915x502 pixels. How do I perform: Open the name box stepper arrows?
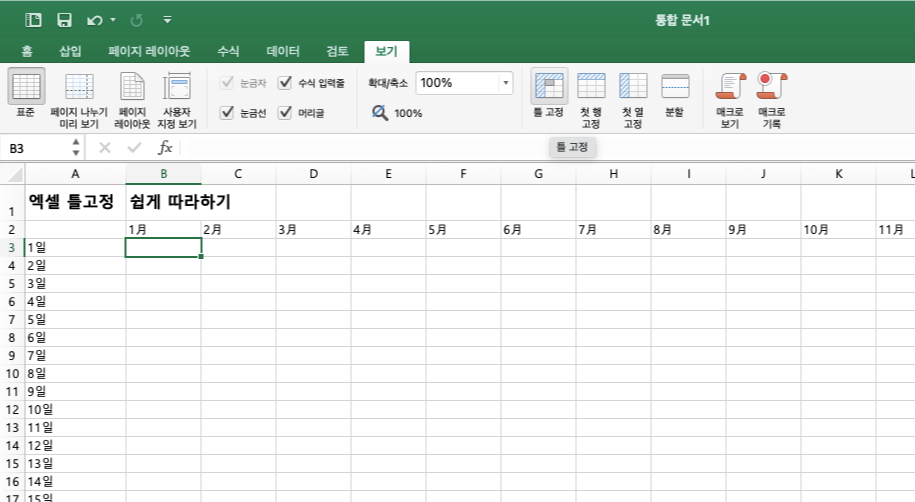pos(76,148)
